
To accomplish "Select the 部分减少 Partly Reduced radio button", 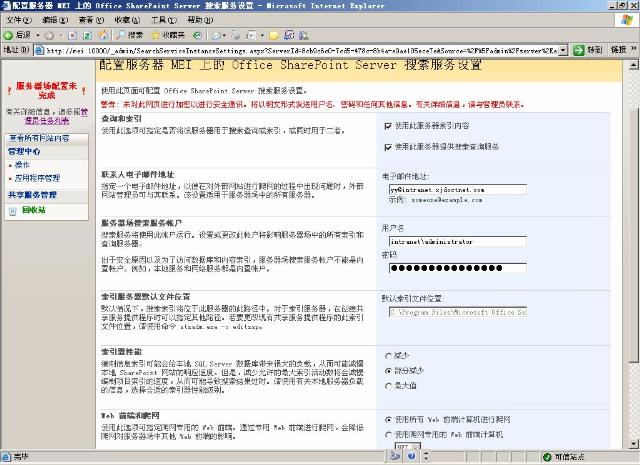I will coord(389,371).
